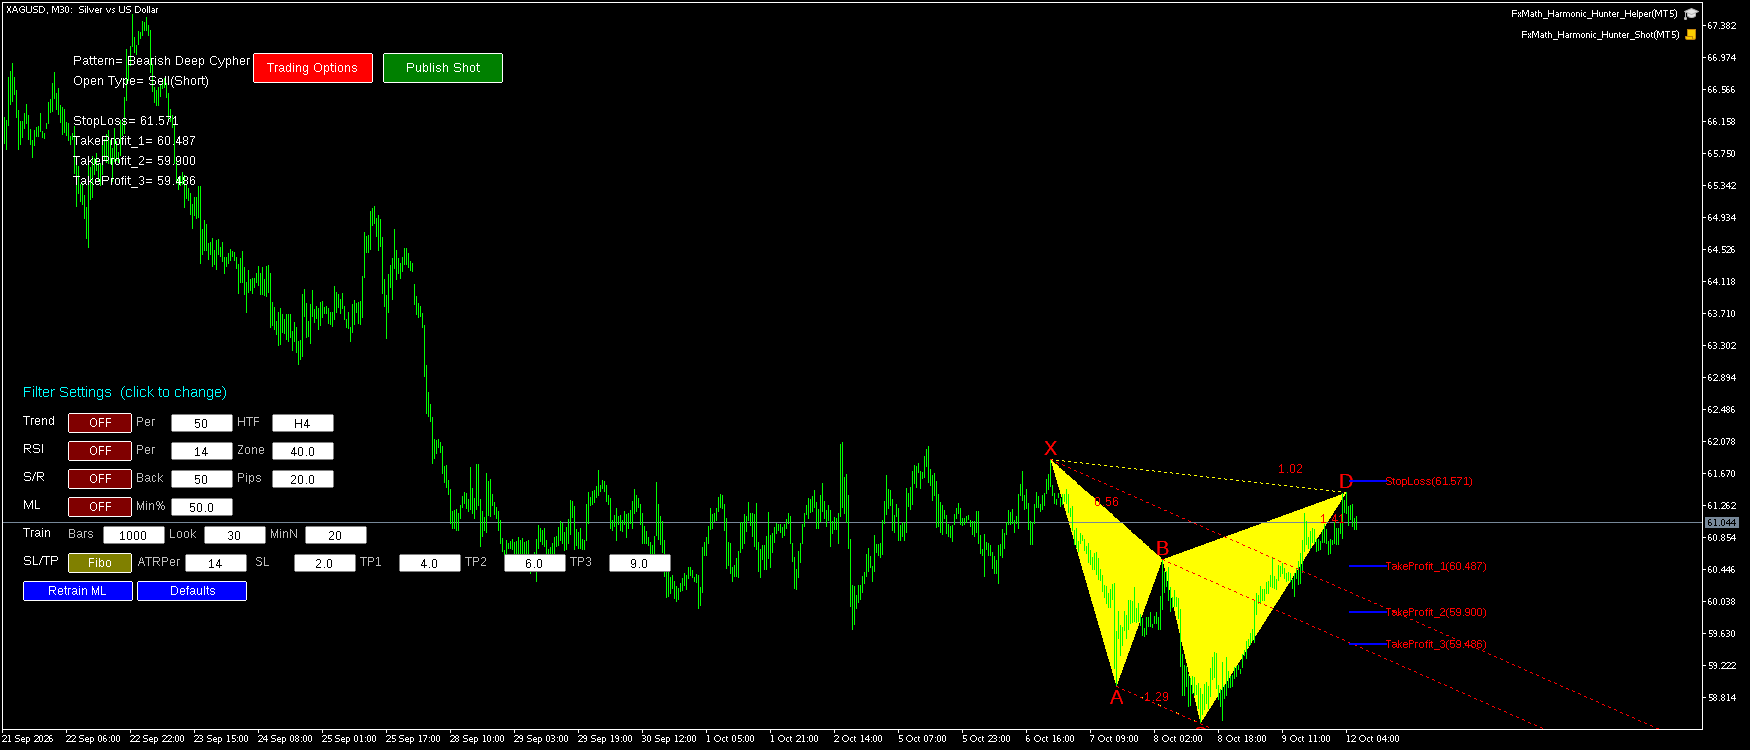Click the TP2 value 6.0

(x=535, y=563)
